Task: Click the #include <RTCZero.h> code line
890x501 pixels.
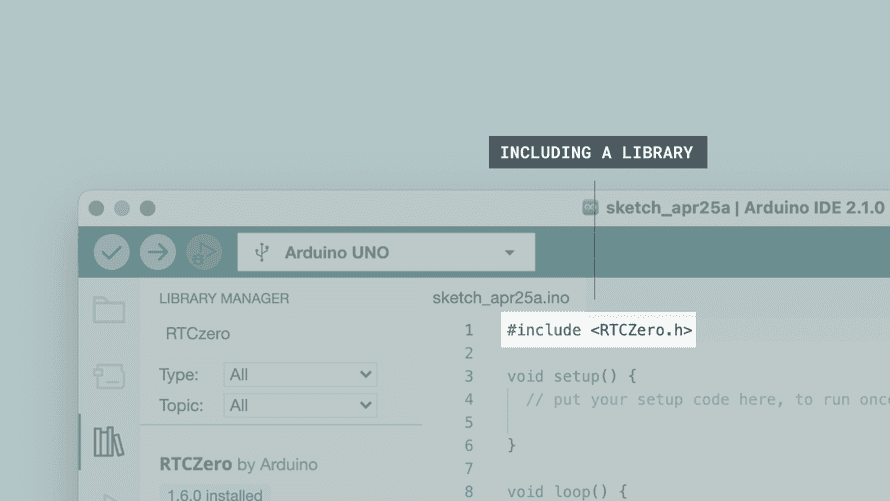Action: [x=599, y=330]
